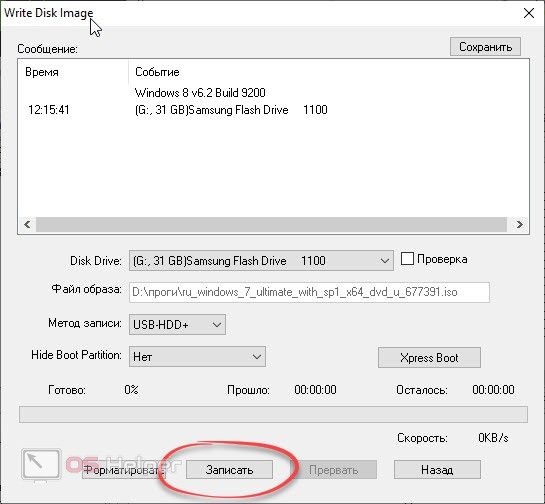Open the Disk Drive dropdown
This screenshot has width=545, height=504.
pos(261,261)
